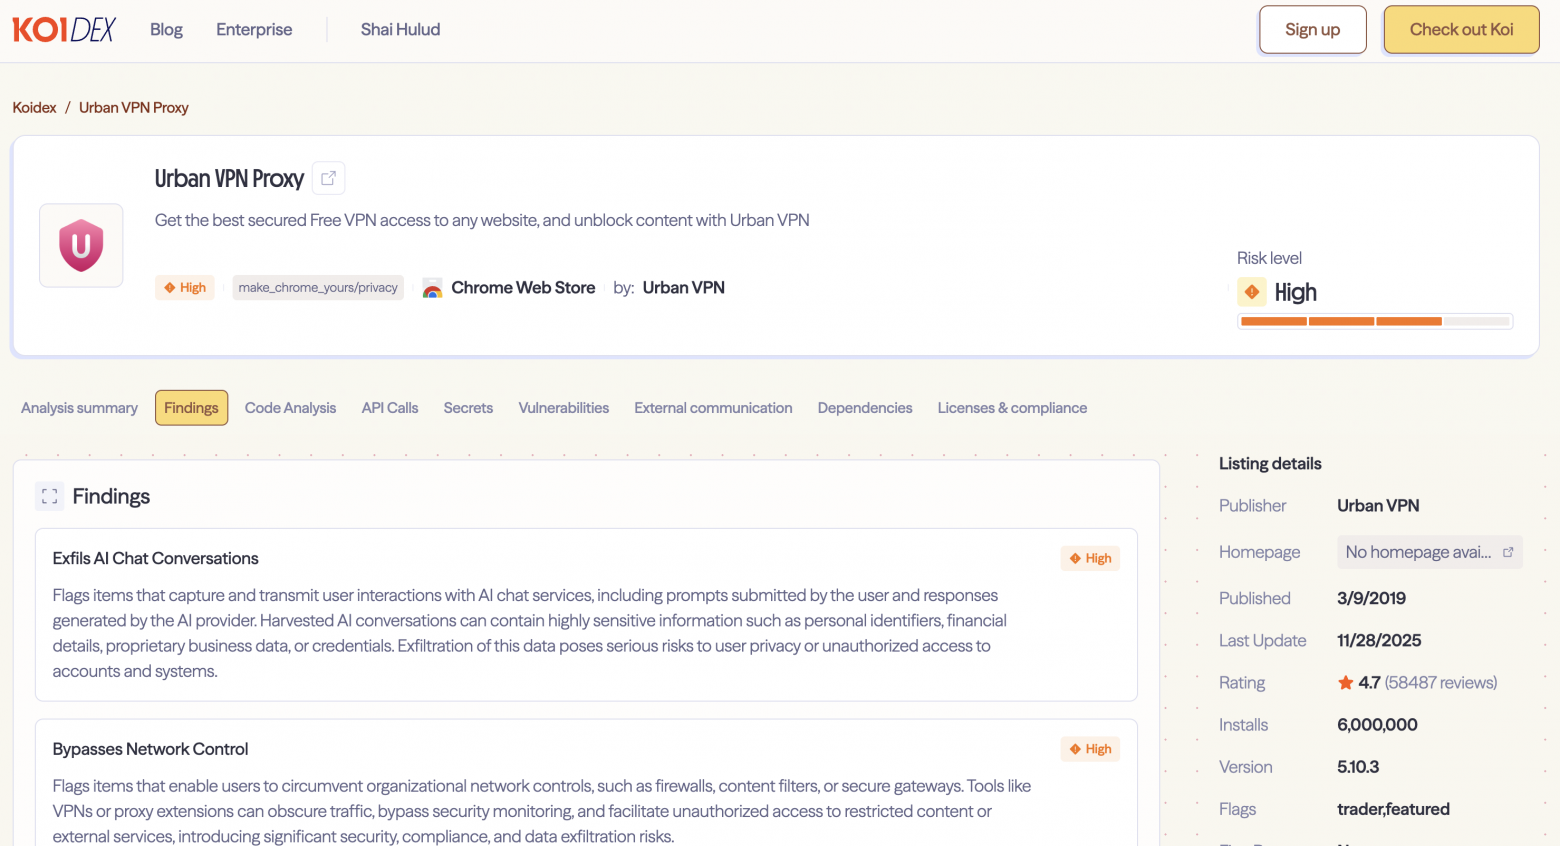Open the Shai Hulud link
The height and width of the screenshot is (846, 1560).
(x=400, y=30)
